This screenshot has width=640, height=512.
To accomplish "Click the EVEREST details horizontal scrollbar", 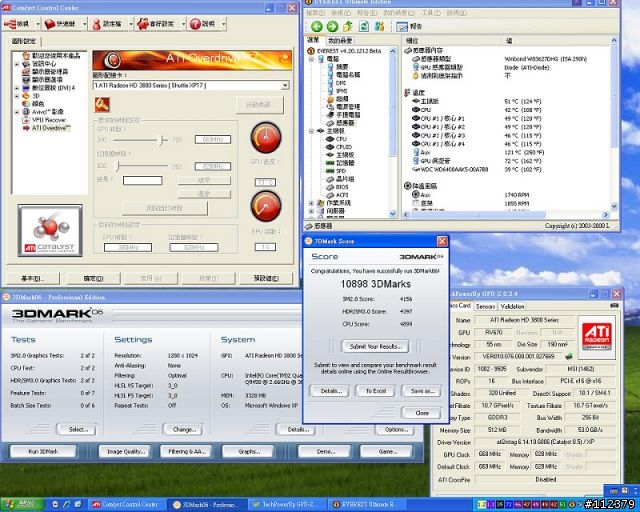I will [506, 214].
